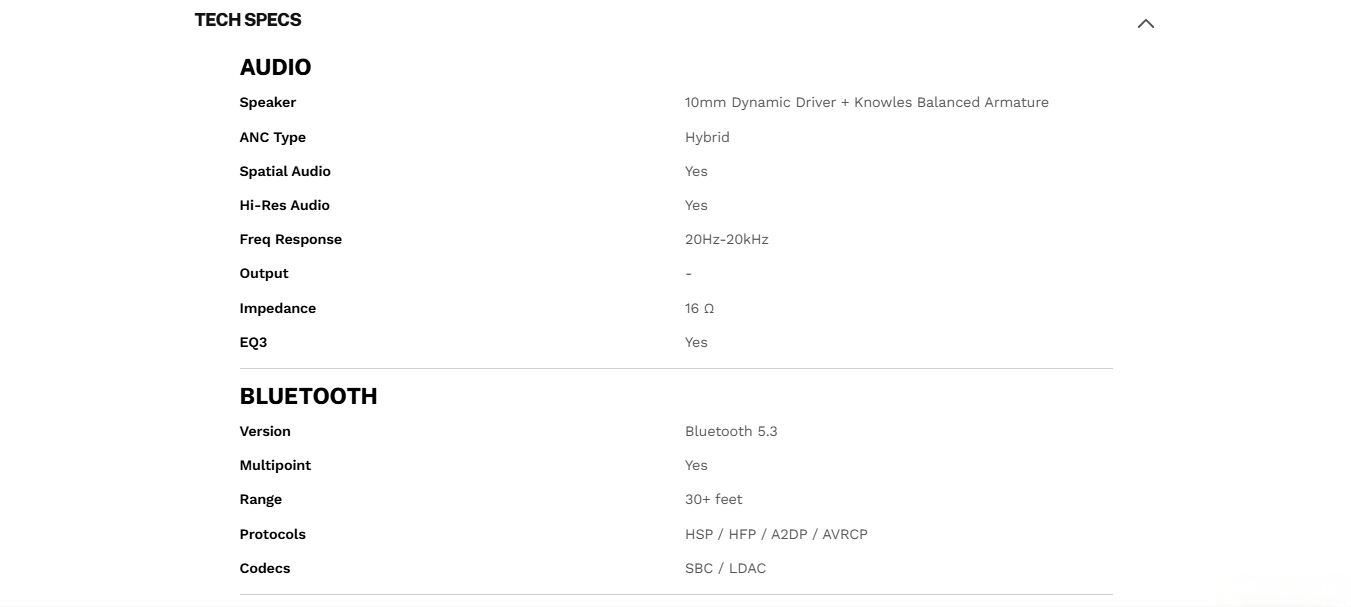Click the Hybrid ANC value
This screenshot has width=1351, height=607.
point(707,137)
